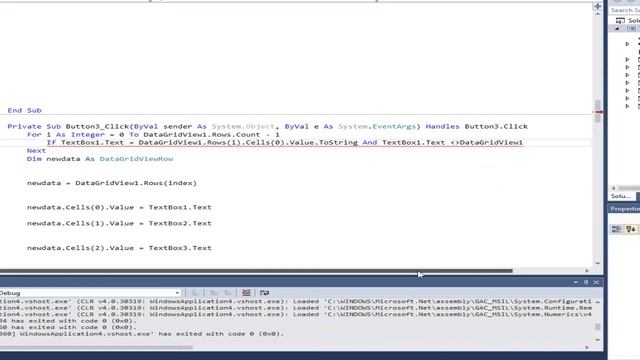Click the Properties panel title bar
Viewport: 640px width, 360px height.
[x=624, y=209]
